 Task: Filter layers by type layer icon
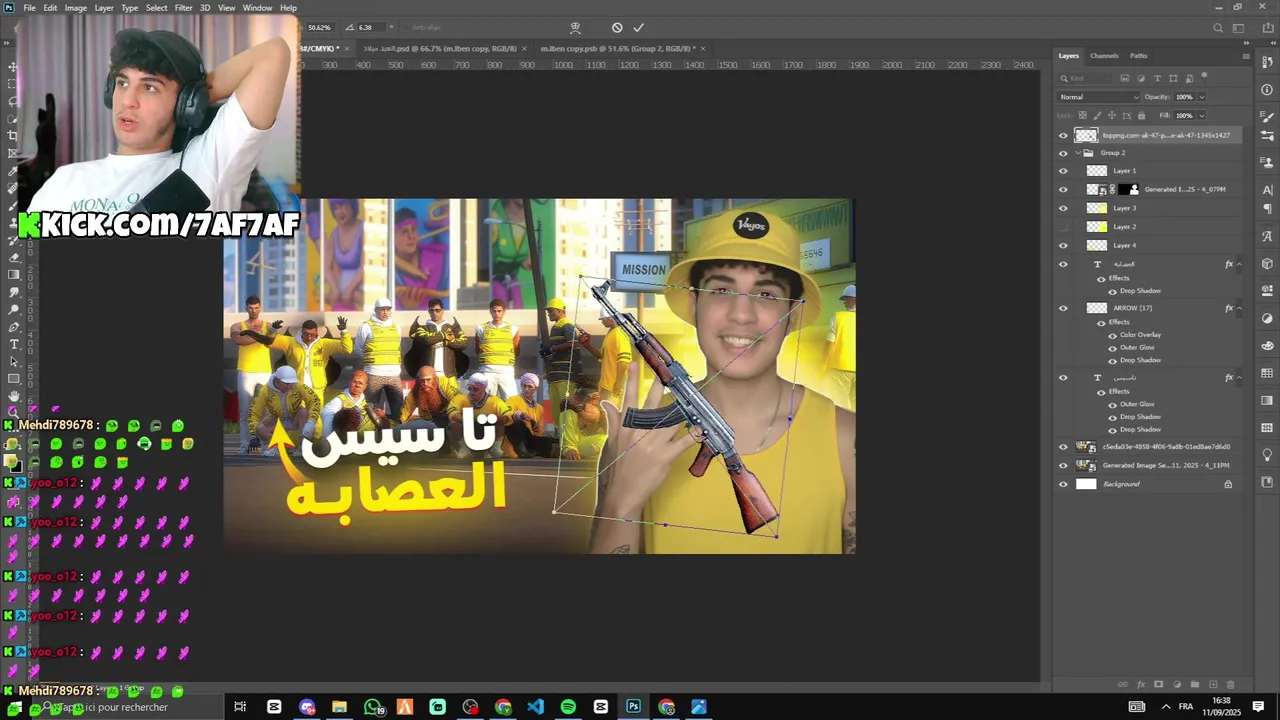point(1157,78)
